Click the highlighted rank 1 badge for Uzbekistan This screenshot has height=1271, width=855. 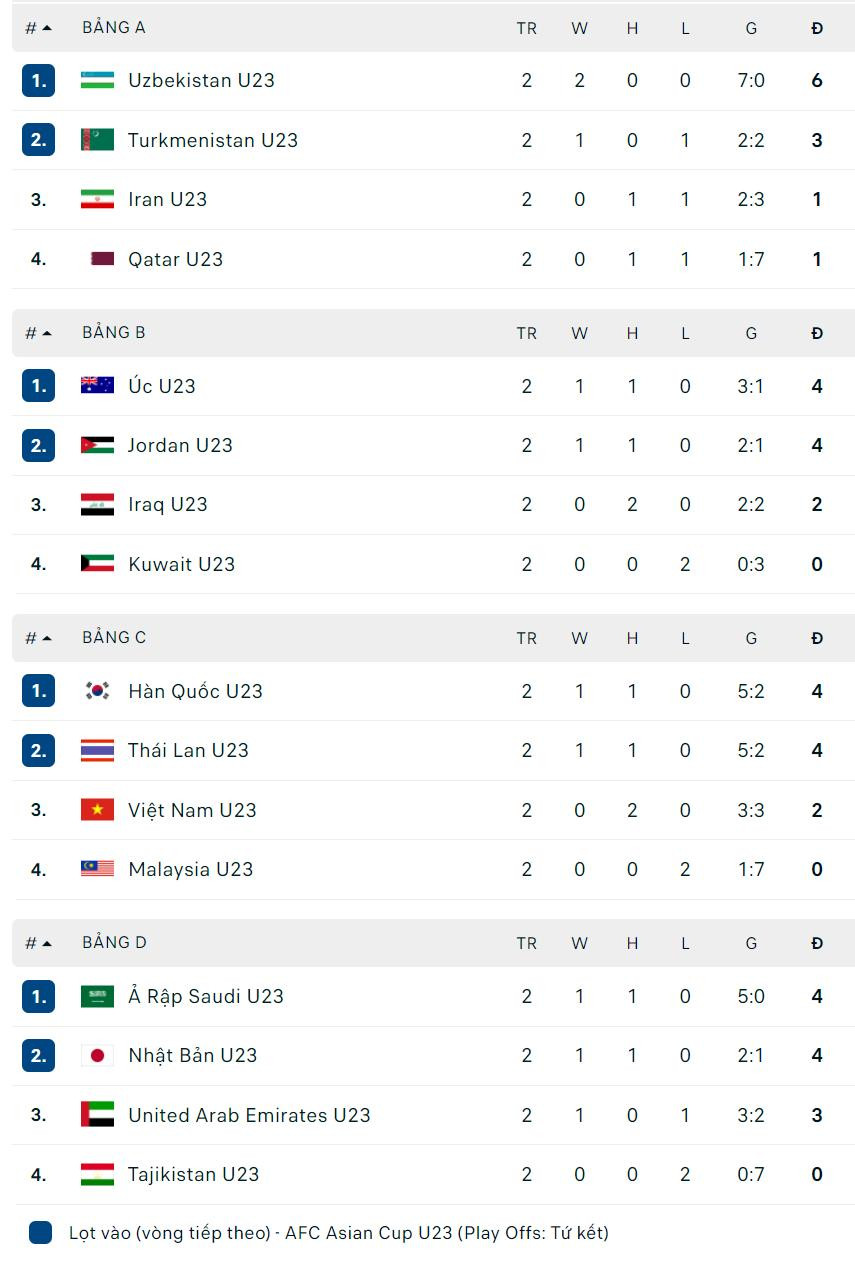(38, 81)
